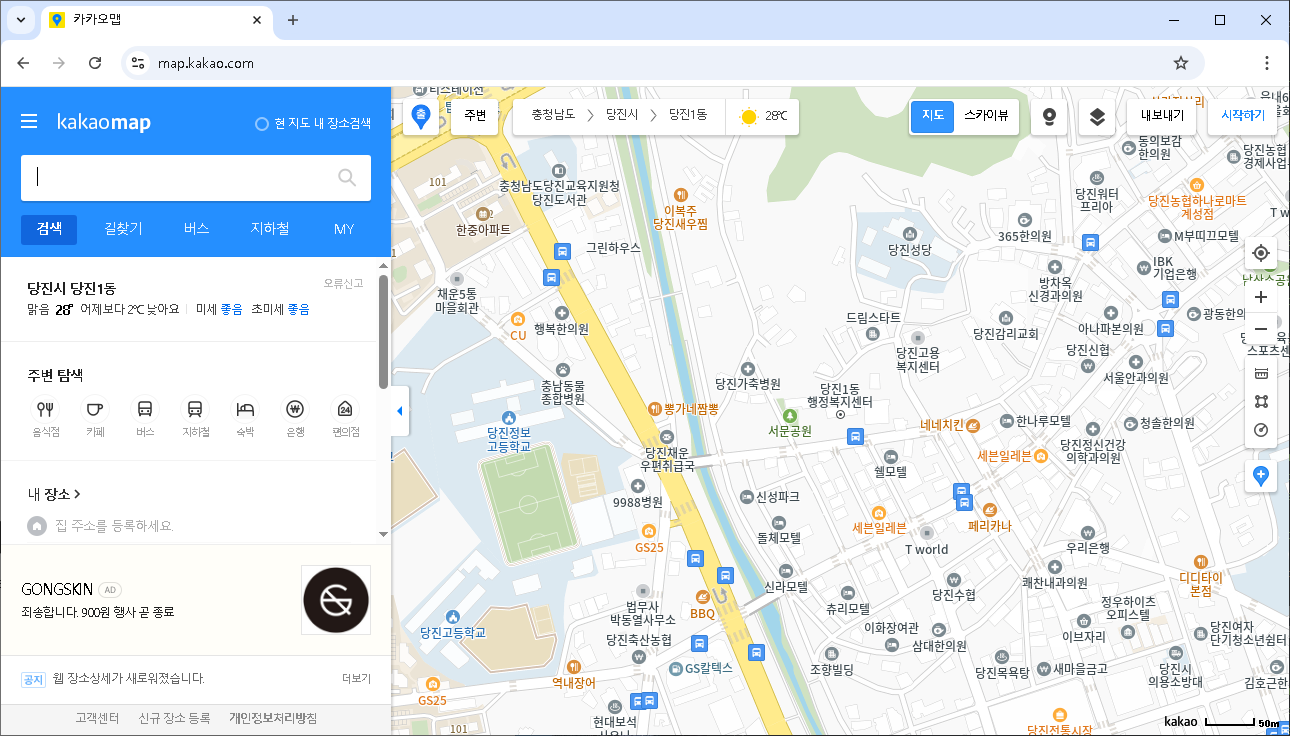Select the distance ruler measuring tool
Screen dimensions: 1290x736
coord(1260,373)
